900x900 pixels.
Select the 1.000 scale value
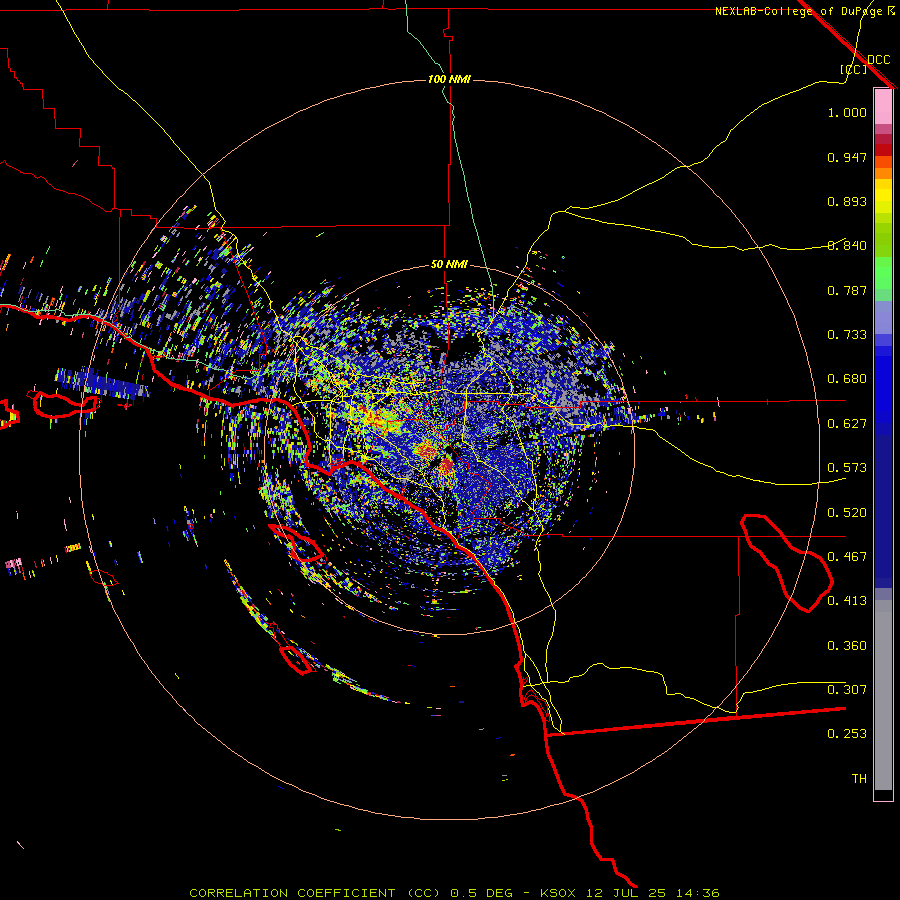click(847, 112)
